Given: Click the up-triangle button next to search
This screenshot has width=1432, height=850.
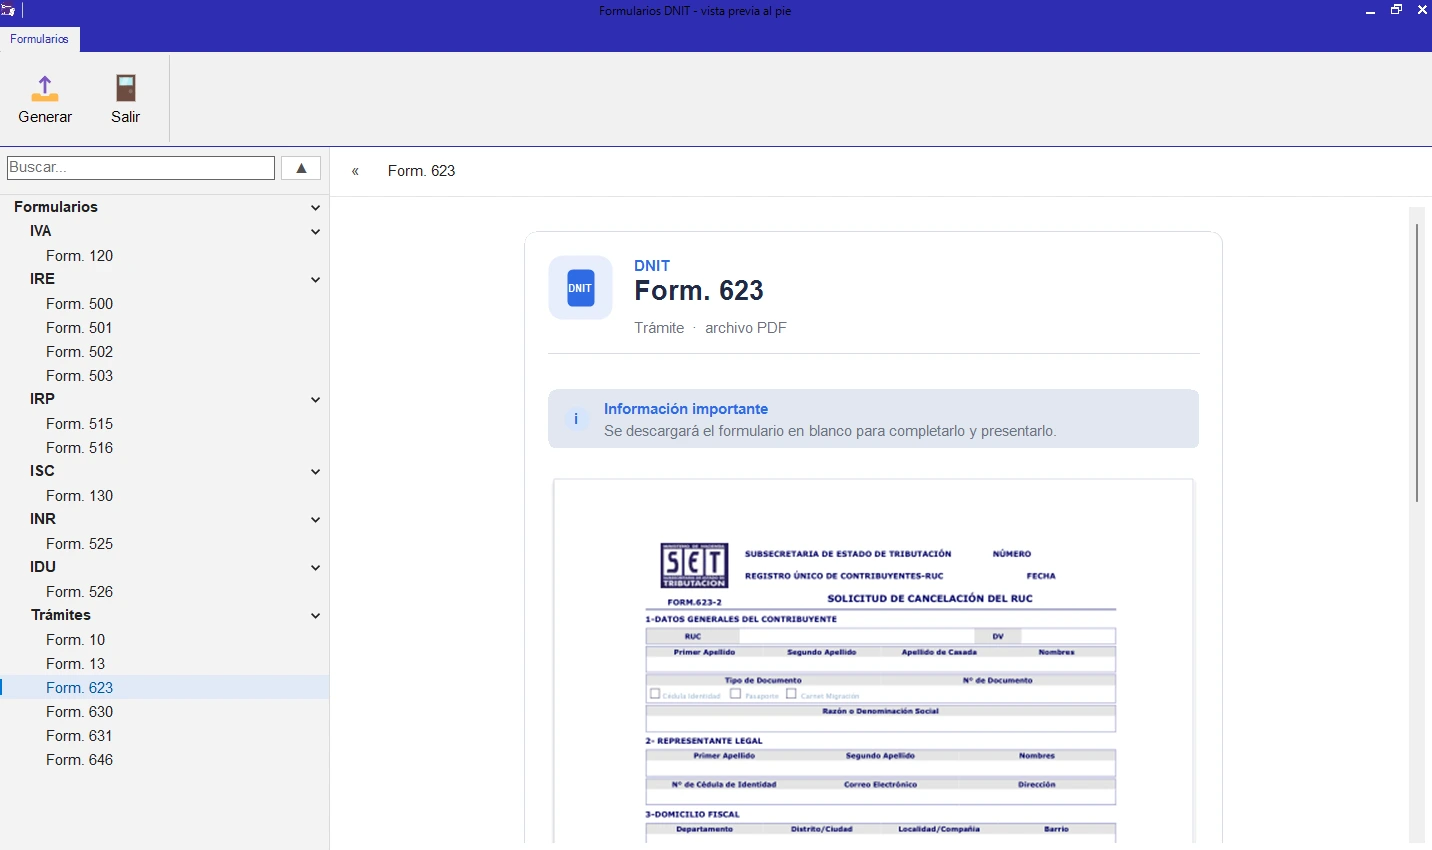Looking at the screenshot, I should 301,168.
